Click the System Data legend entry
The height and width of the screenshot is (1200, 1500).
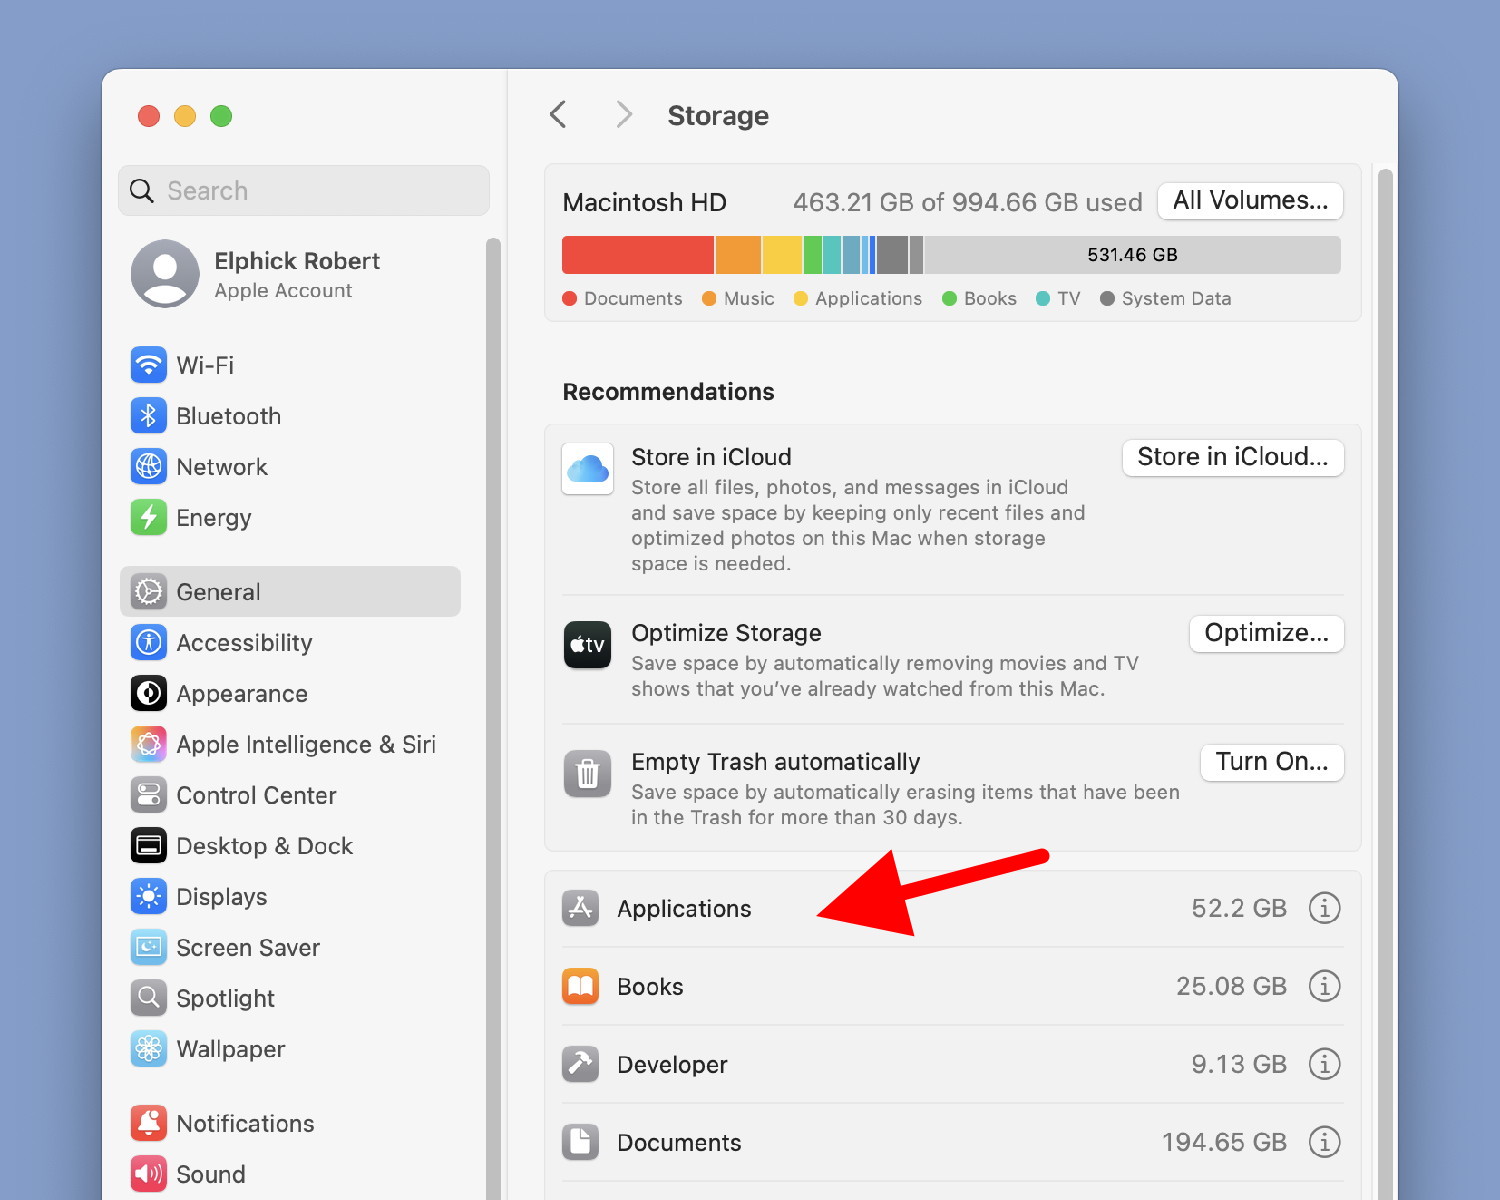coord(1165,299)
